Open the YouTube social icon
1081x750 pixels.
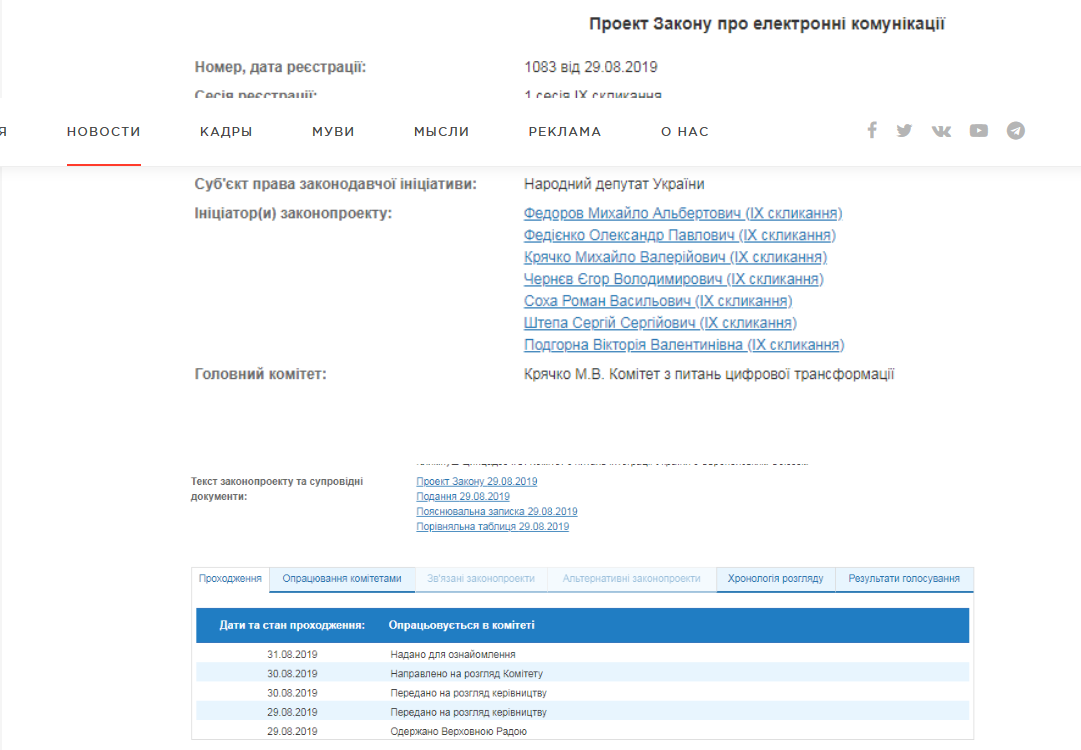(x=978, y=130)
